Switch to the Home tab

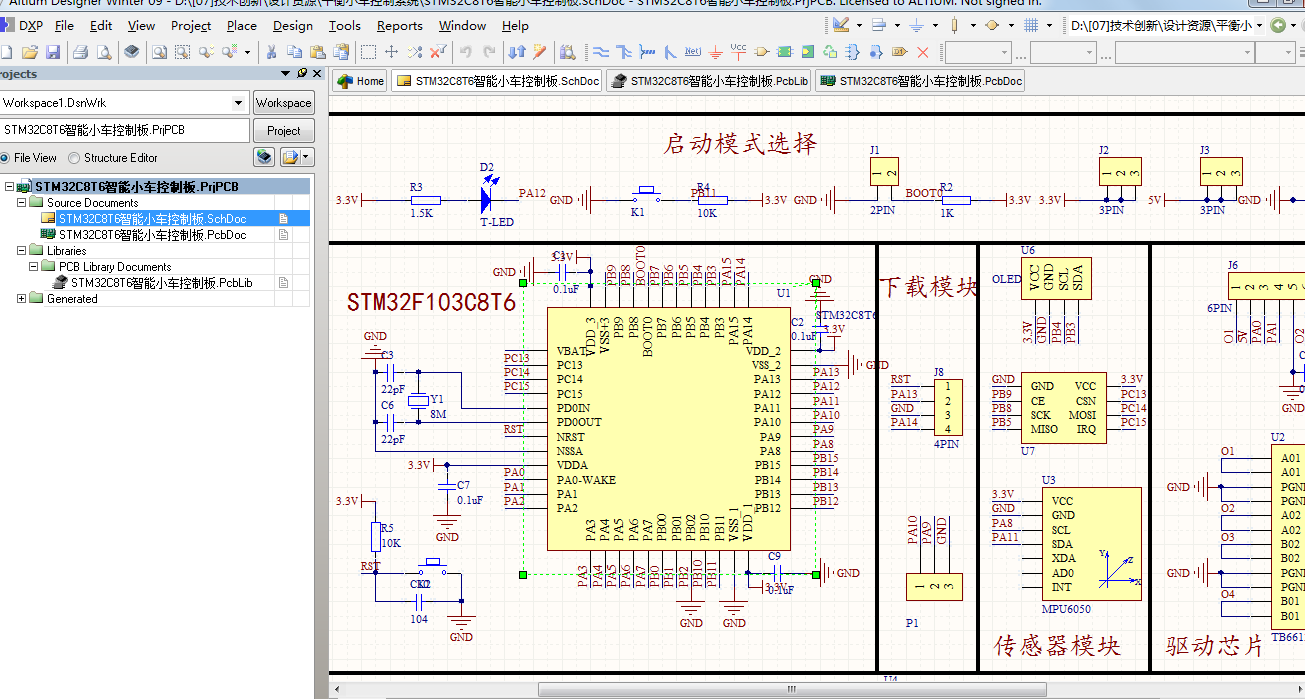[361, 82]
